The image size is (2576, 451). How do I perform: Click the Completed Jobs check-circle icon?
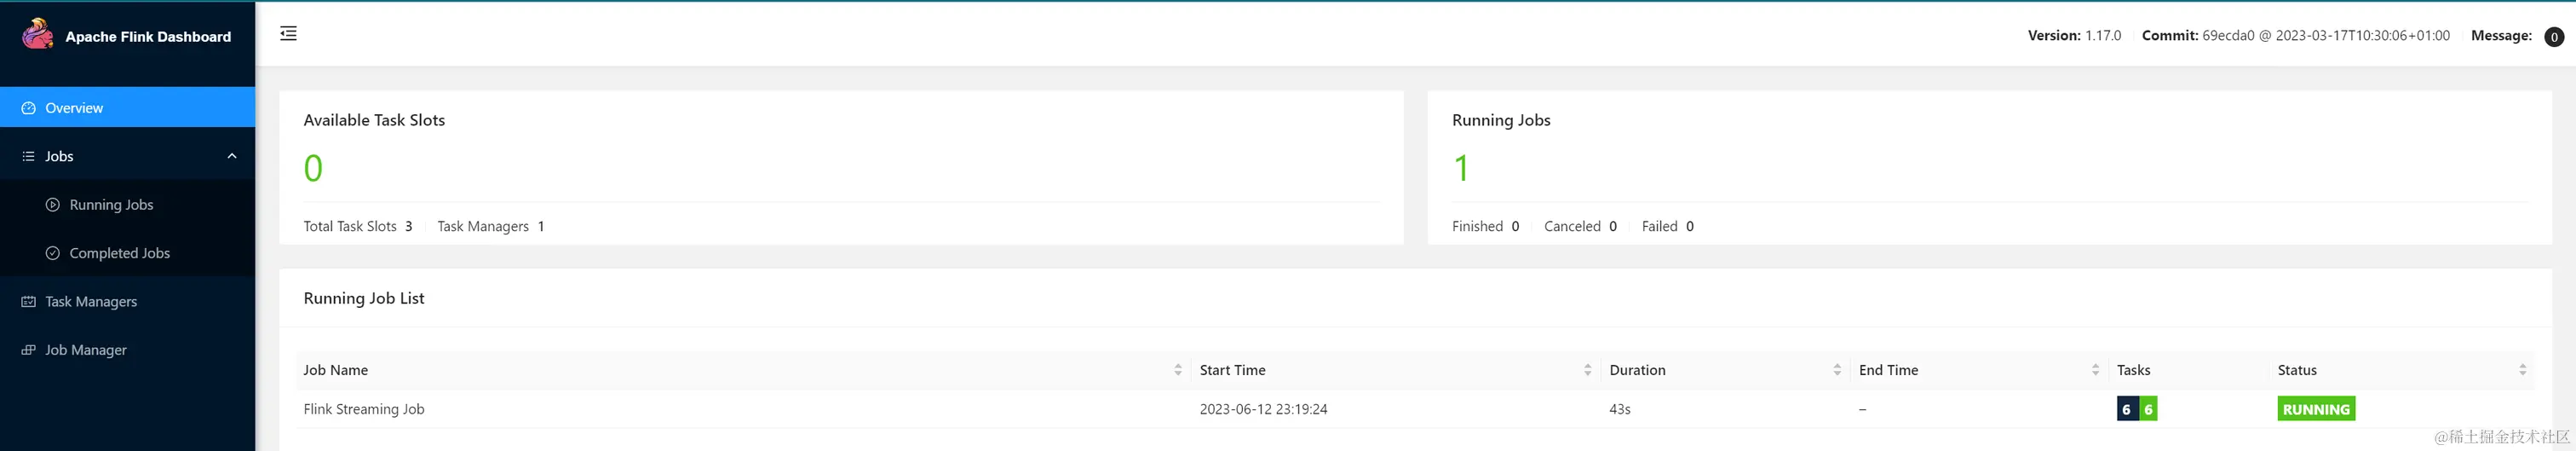click(53, 253)
